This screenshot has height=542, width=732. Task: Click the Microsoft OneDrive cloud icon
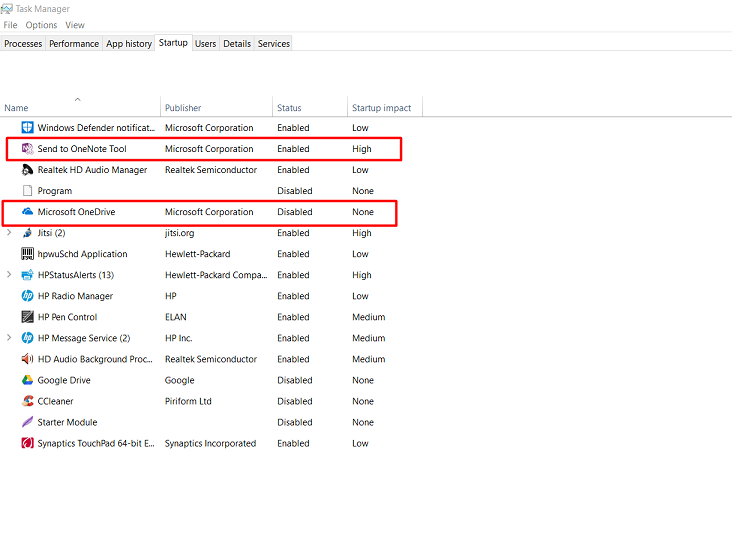[28, 211]
